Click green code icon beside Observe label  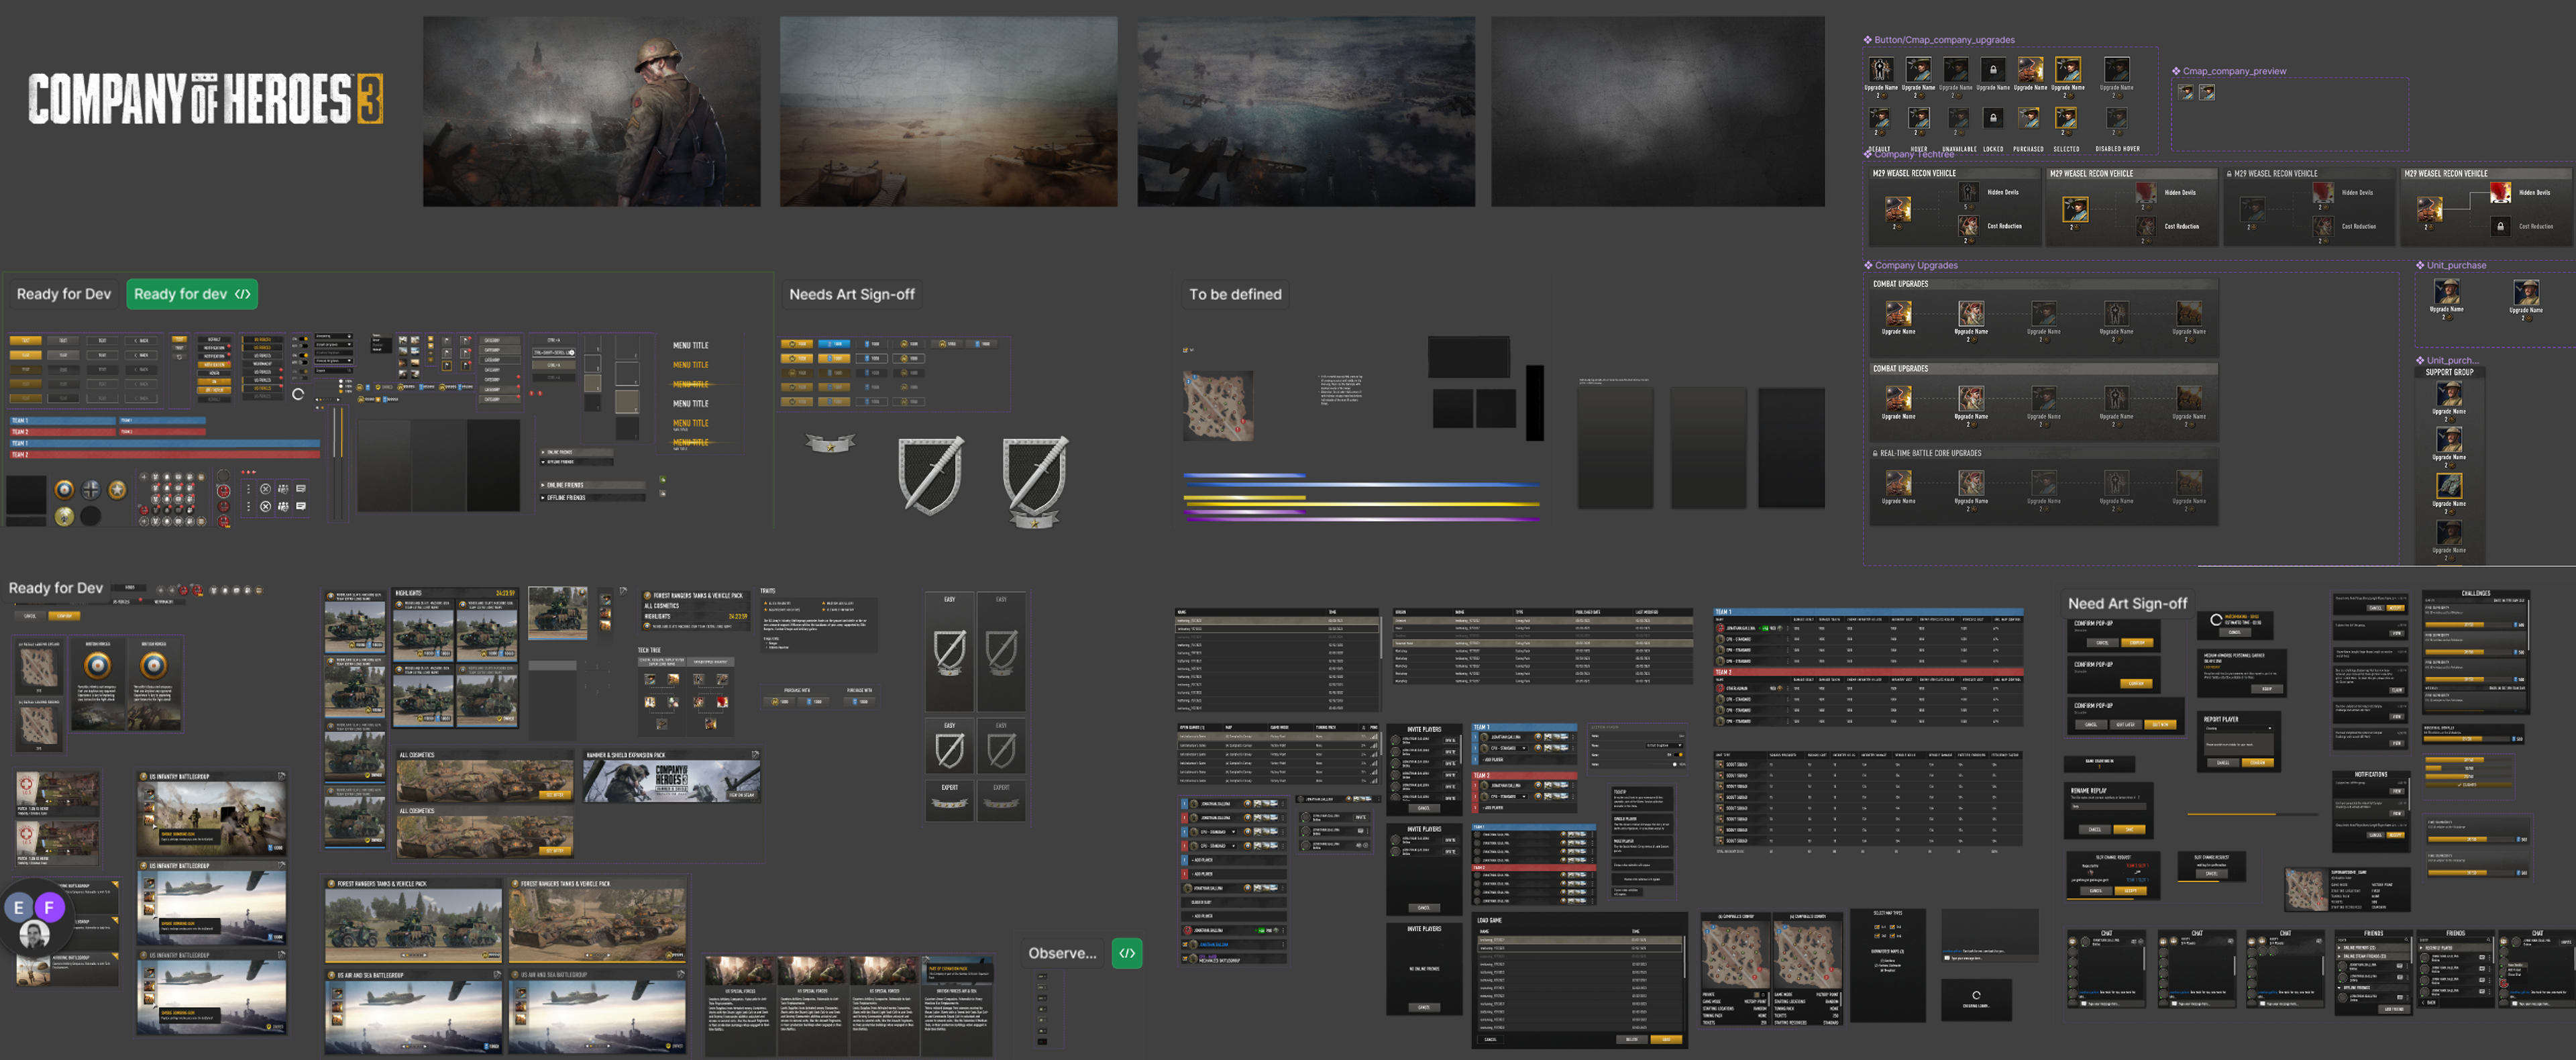1127,953
